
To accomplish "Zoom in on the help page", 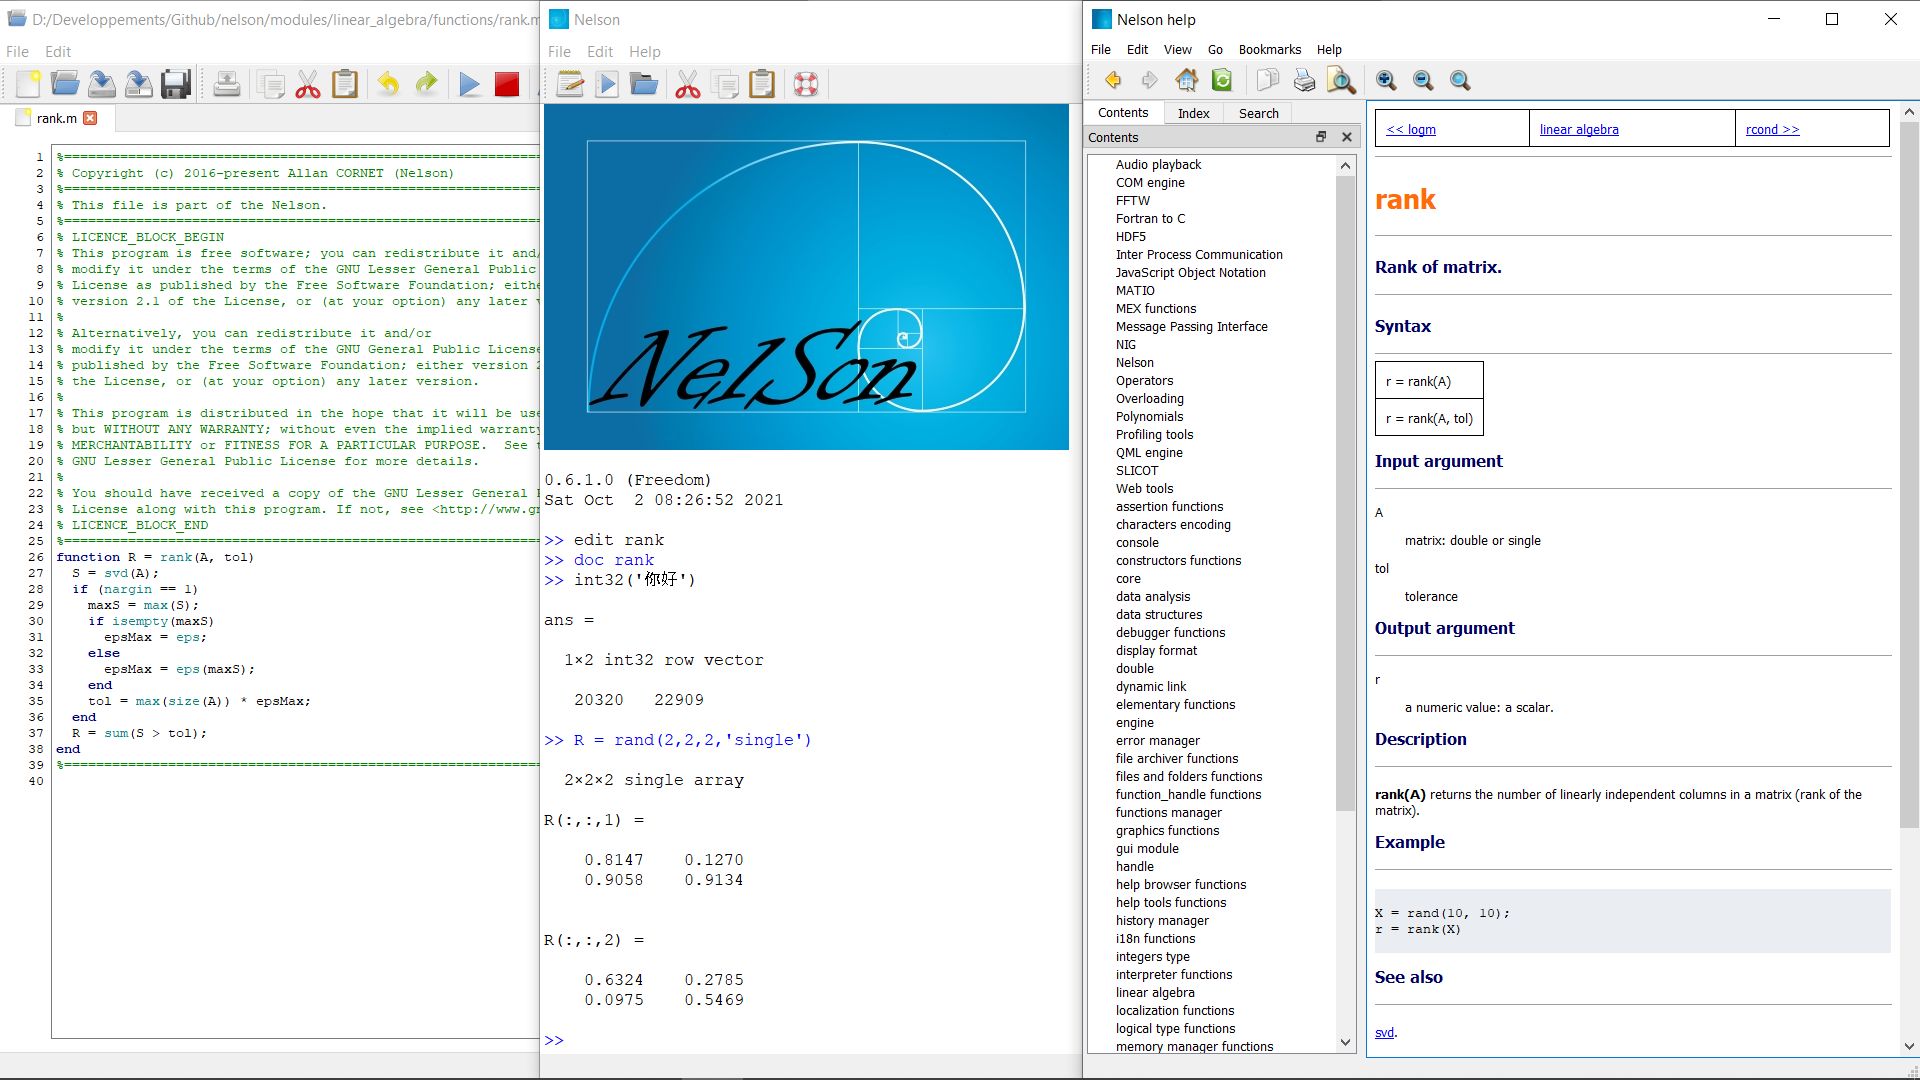I will click(1386, 80).
